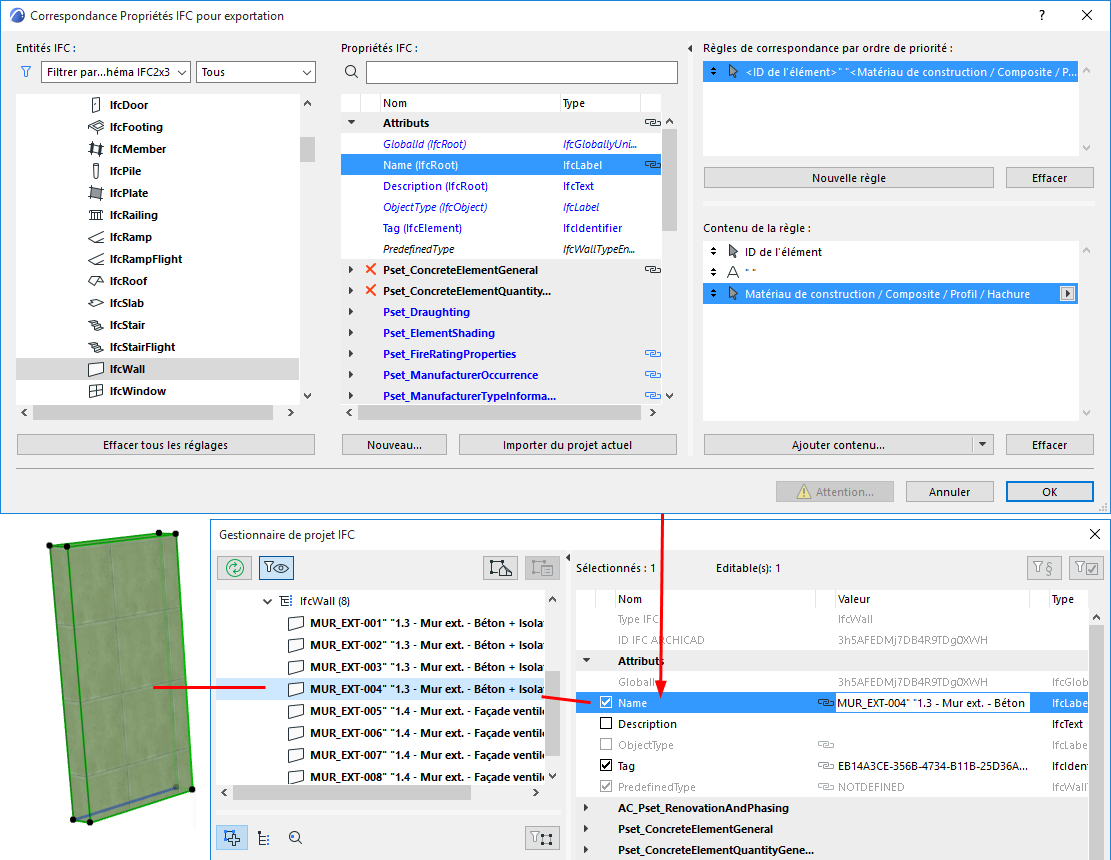
Task: Collapse the Attributs group in IFC manager
Action: (587, 660)
